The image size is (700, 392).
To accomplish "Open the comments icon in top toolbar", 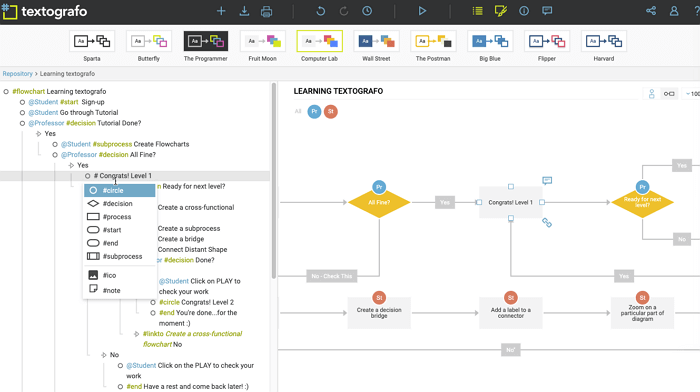I will pos(547,11).
